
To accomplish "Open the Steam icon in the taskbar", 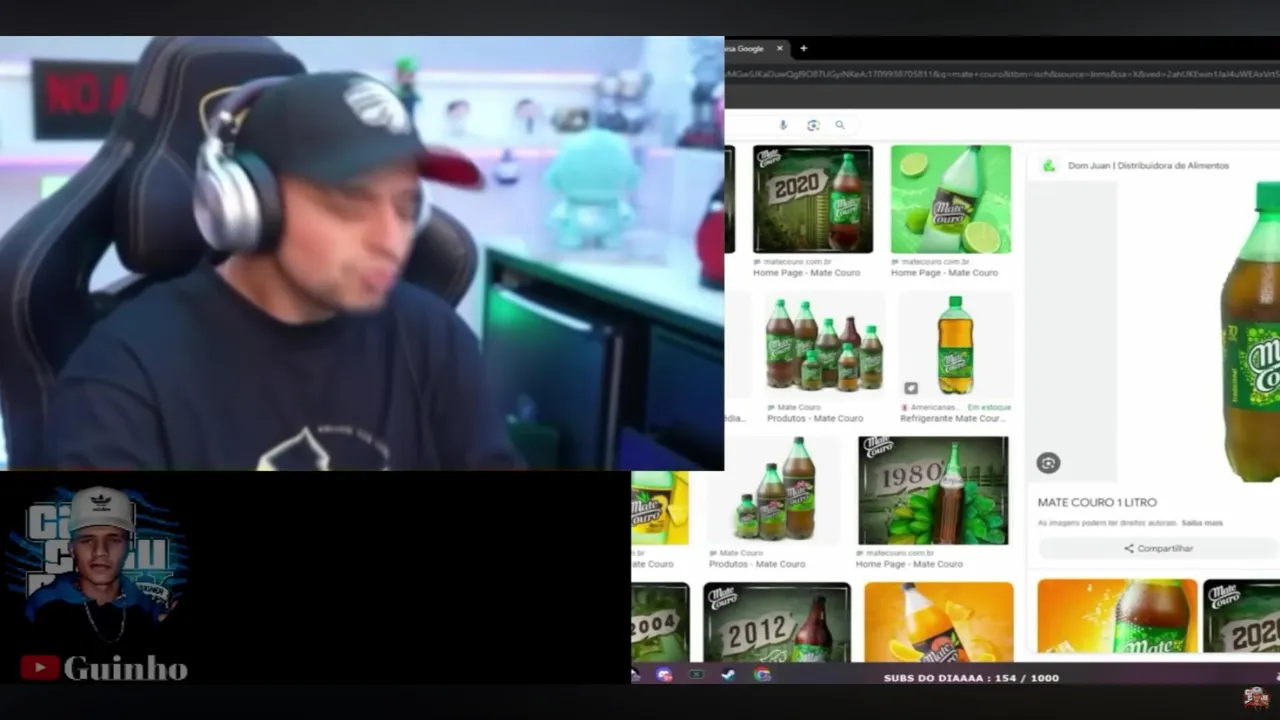I will tap(729, 675).
